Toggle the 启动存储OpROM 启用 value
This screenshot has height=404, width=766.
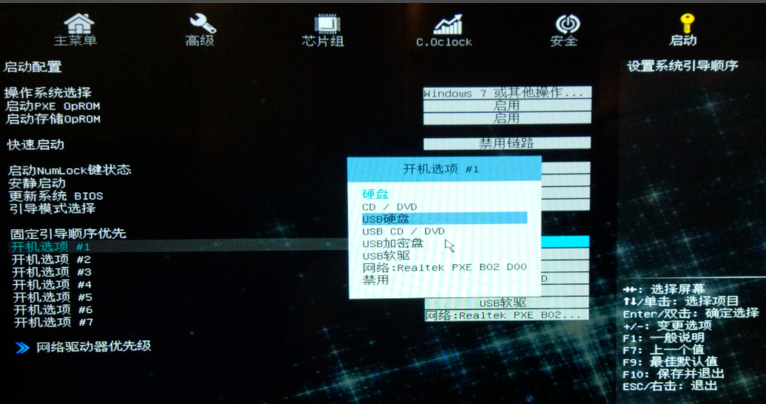pyautogui.click(x=506, y=118)
